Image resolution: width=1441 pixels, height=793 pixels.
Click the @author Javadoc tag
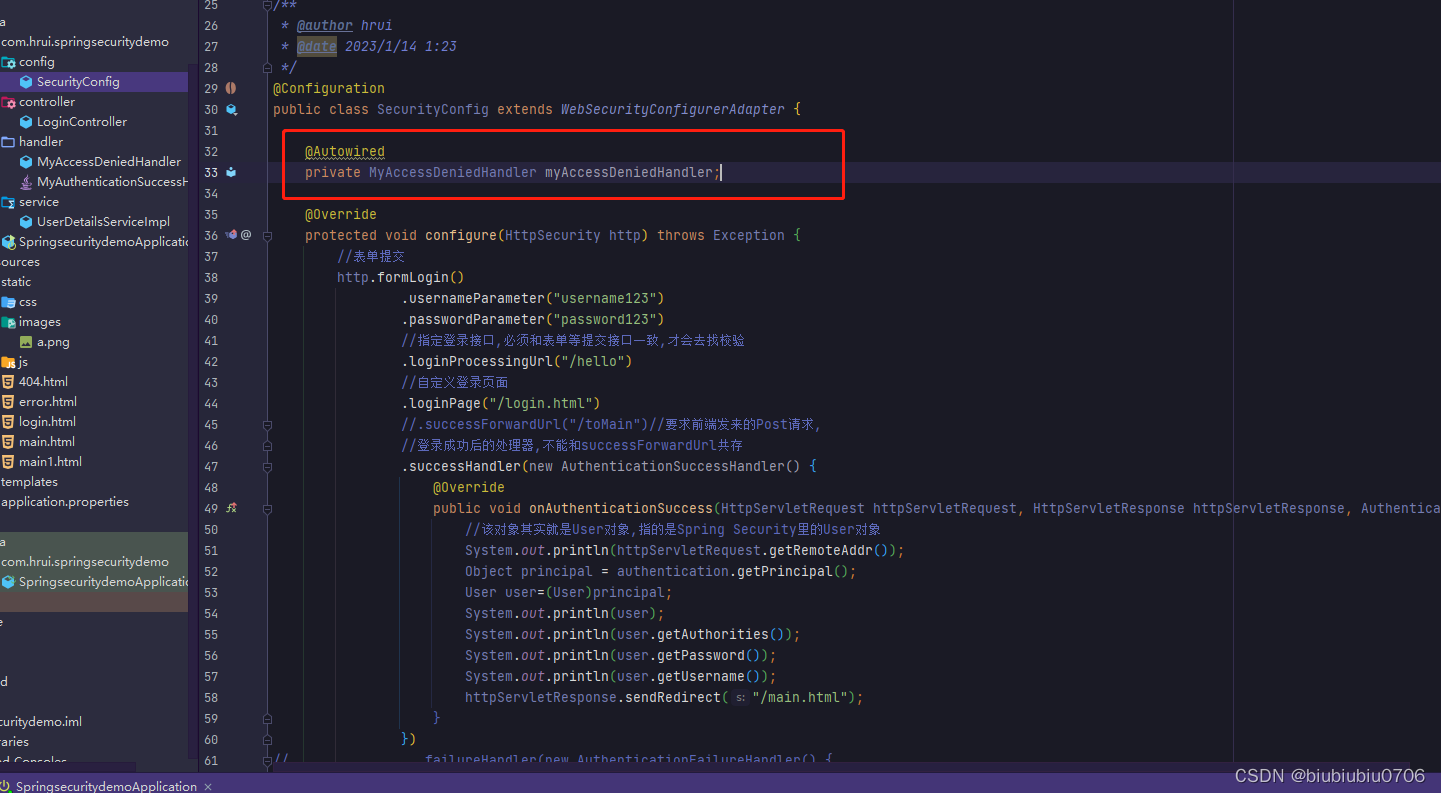tap(325, 25)
